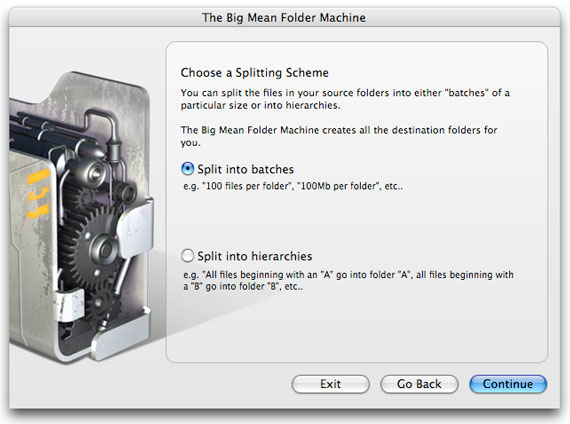Click the Continue button
570x424 pixels.
point(508,384)
